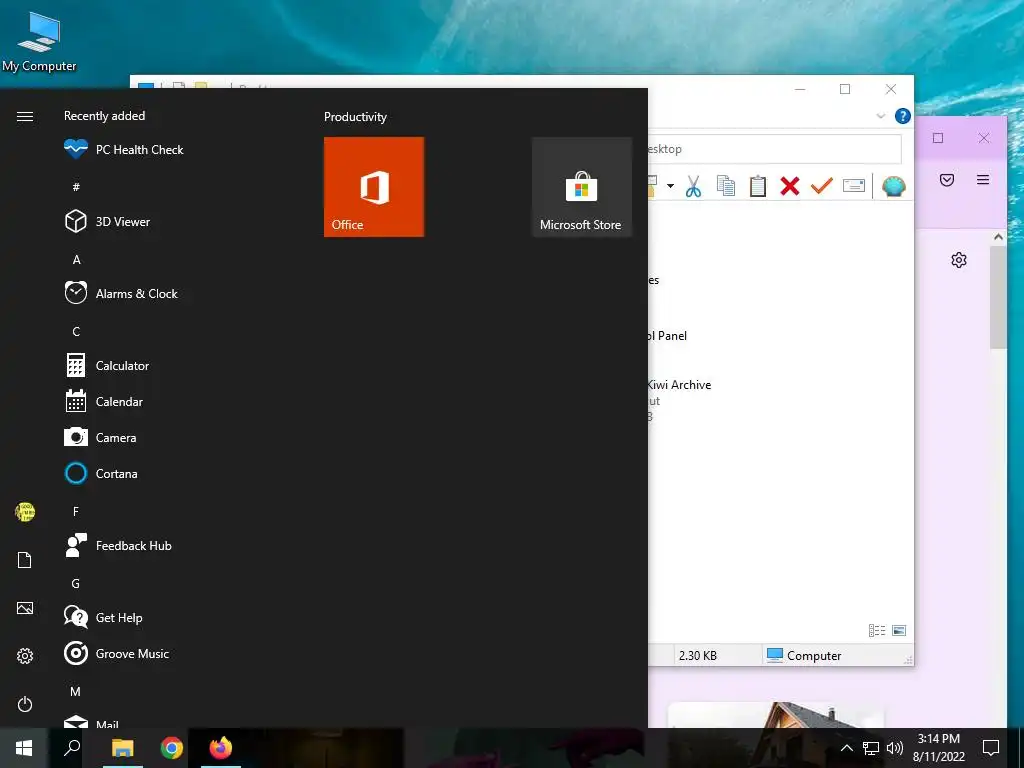Open dropdown arrow beside folder toolbar icon
This screenshot has width=1024, height=768.
[x=670, y=186]
